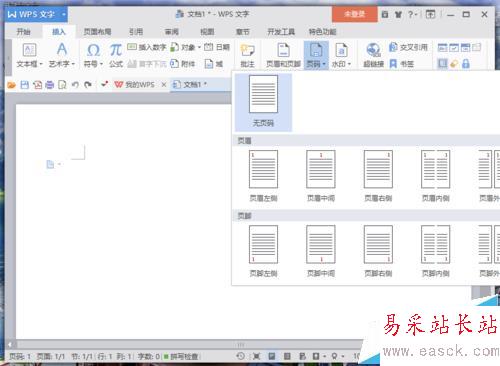The width and height of the screenshot is (500, 366).
Task: Click the 书签 bookmark button
Action: pos(401,64)
